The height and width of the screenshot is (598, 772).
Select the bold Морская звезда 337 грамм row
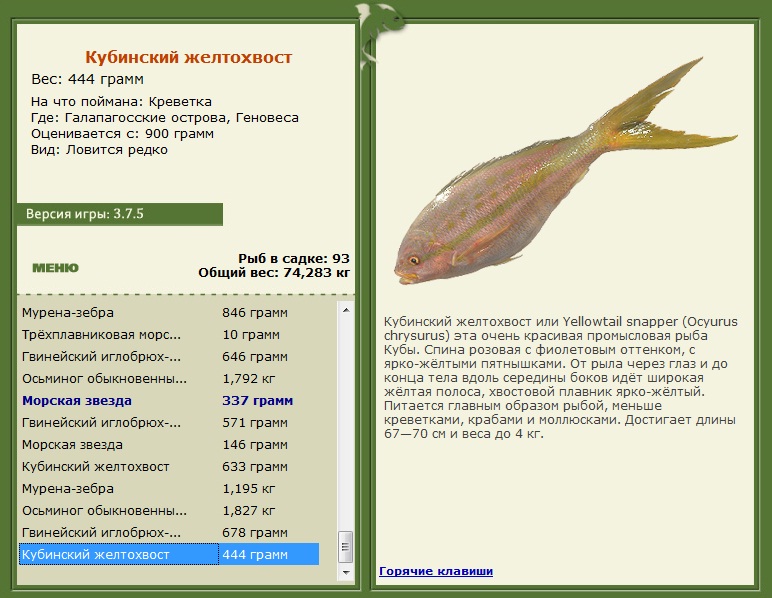[169, 401]
